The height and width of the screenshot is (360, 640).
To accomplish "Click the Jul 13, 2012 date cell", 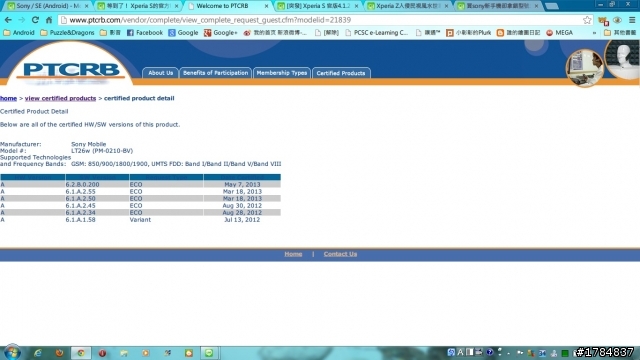I will [242, 220].
